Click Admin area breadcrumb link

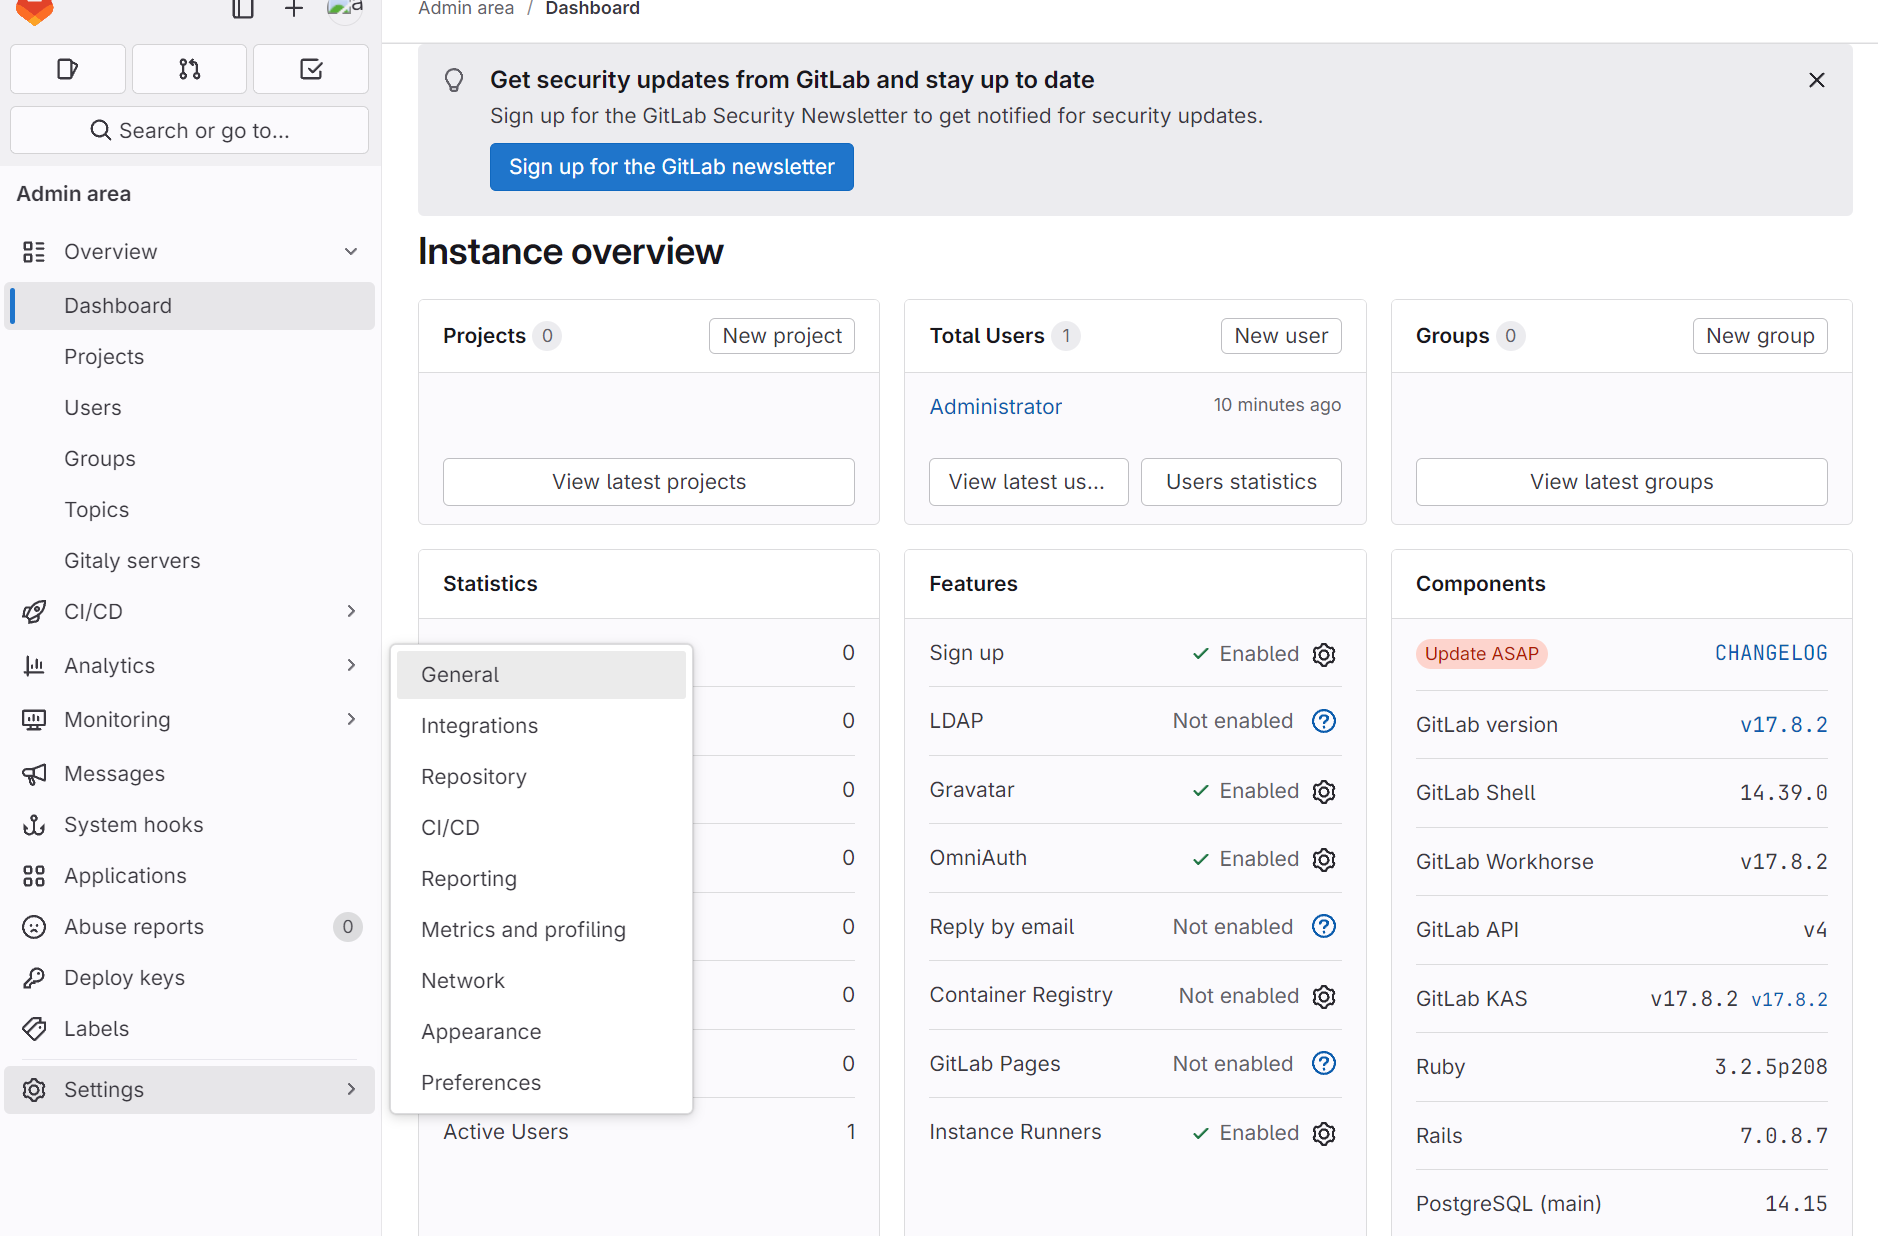pyautogui.click(x=466, y=9)
